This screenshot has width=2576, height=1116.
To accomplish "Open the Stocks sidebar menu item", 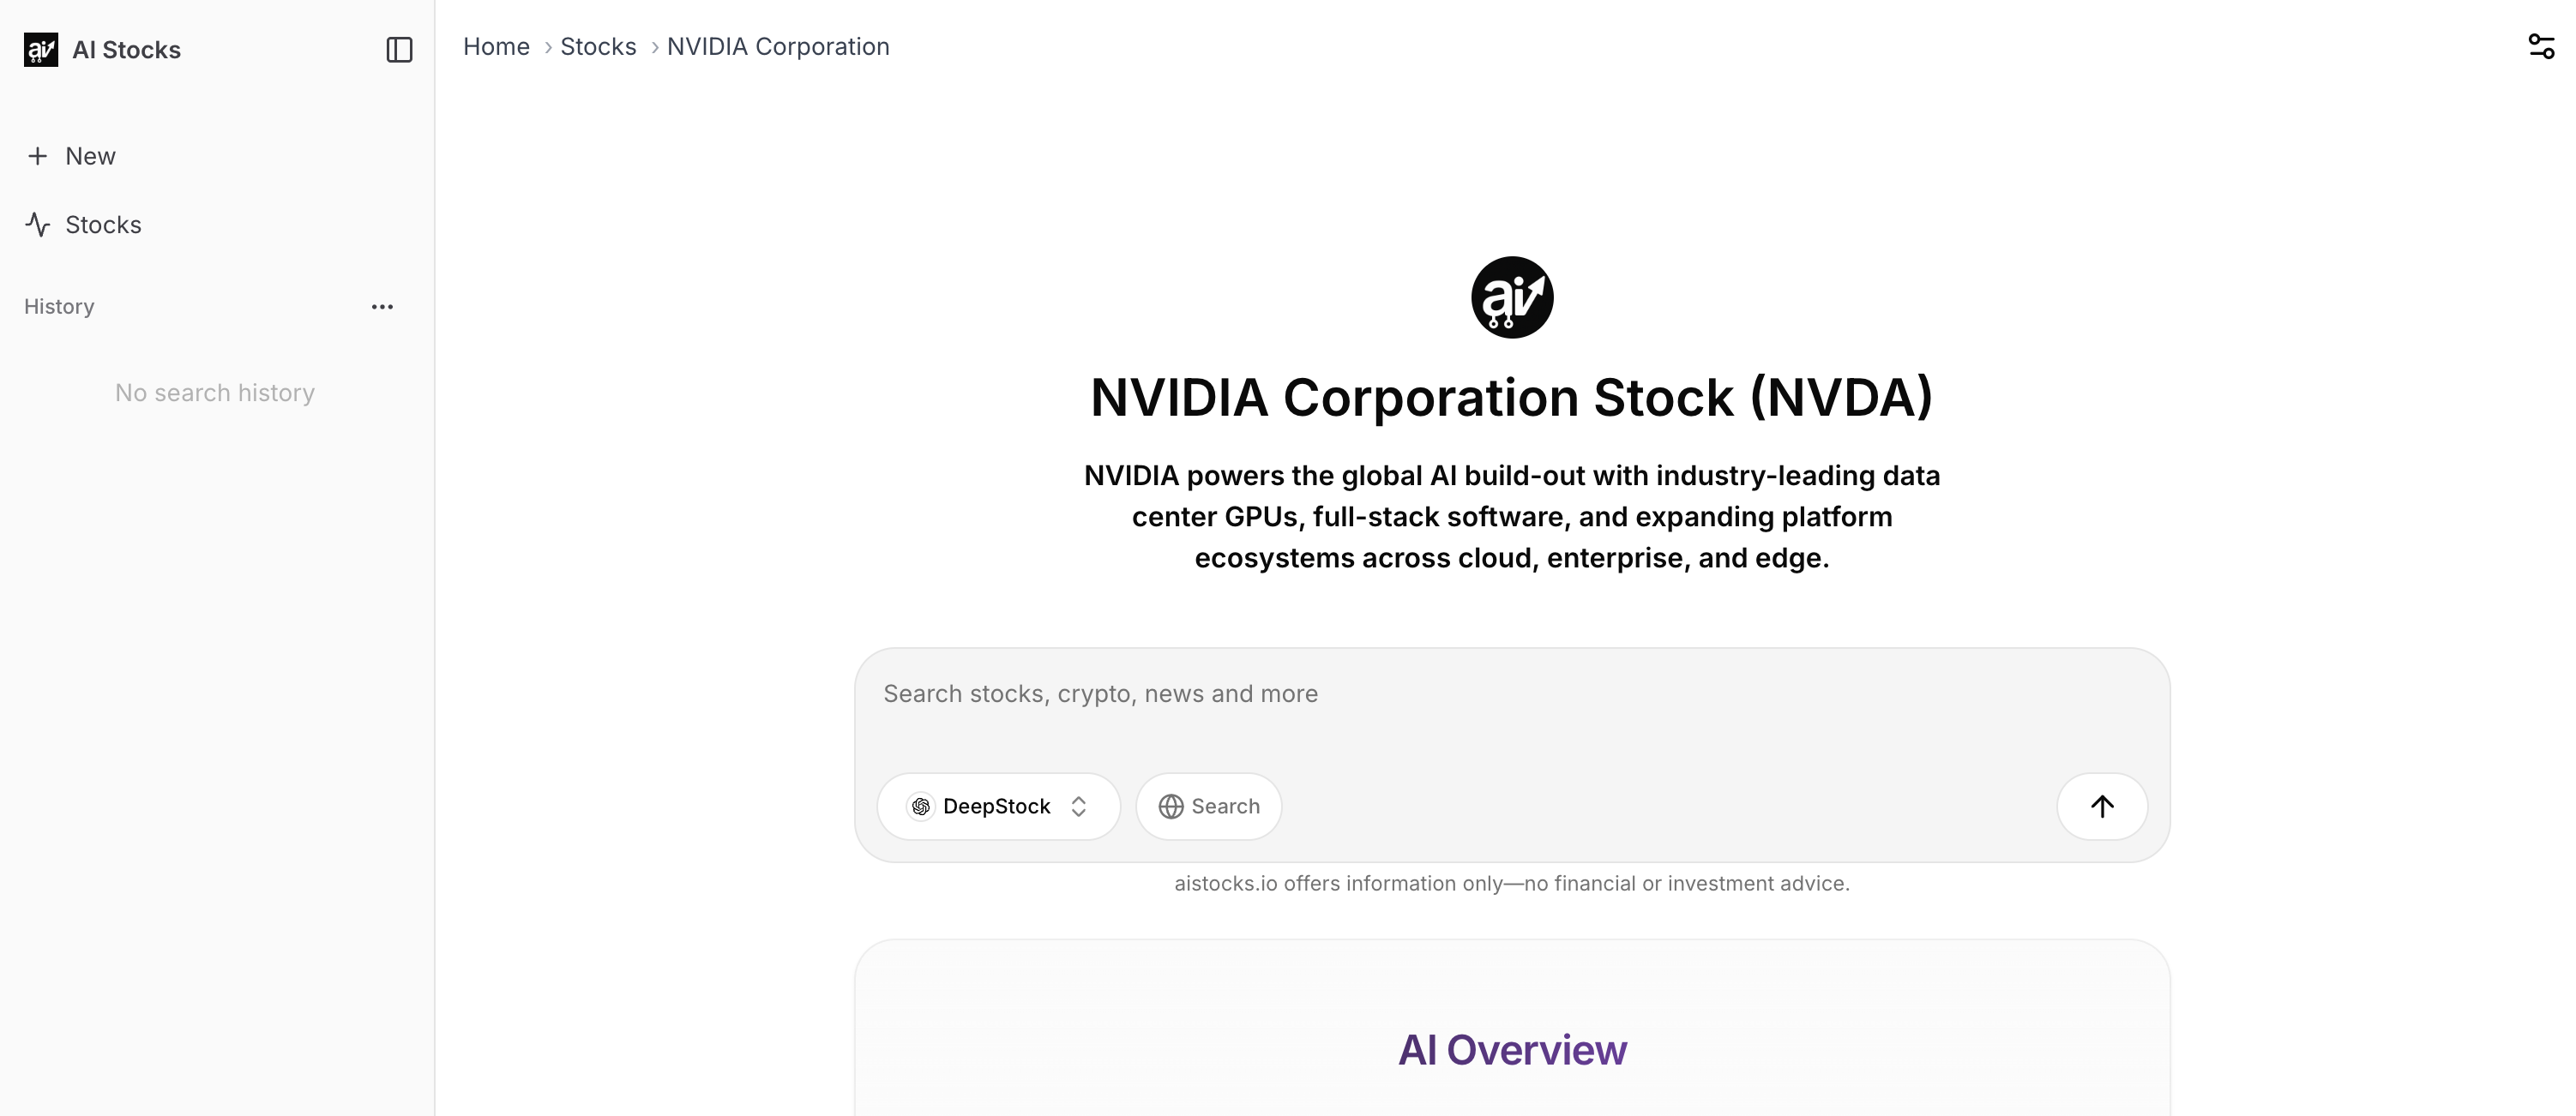I will click(x=103, y=225).
